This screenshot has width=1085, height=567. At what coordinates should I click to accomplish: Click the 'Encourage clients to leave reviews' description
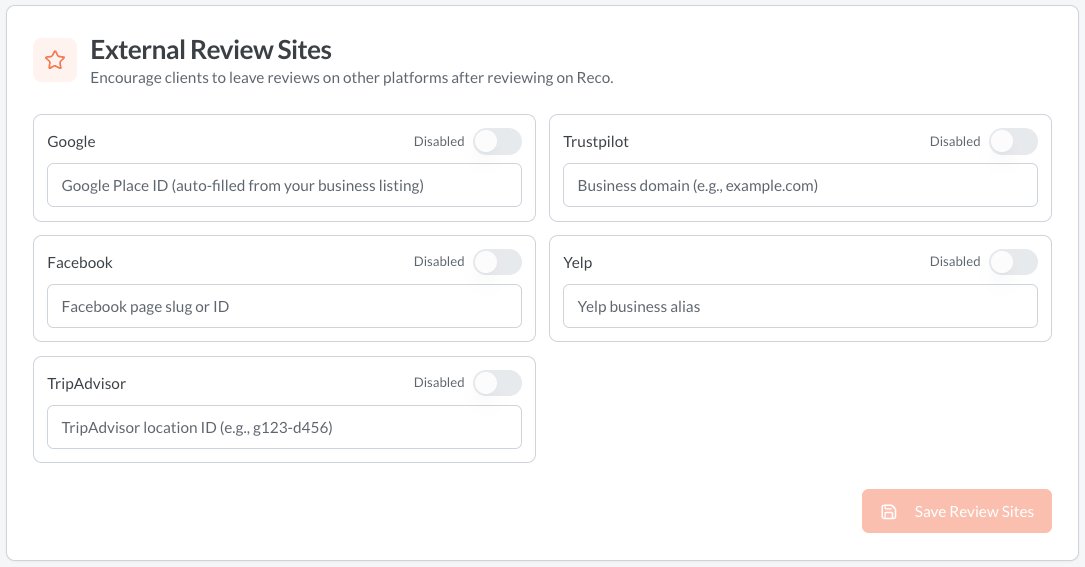pyautogui.click(x=352, y=78)
